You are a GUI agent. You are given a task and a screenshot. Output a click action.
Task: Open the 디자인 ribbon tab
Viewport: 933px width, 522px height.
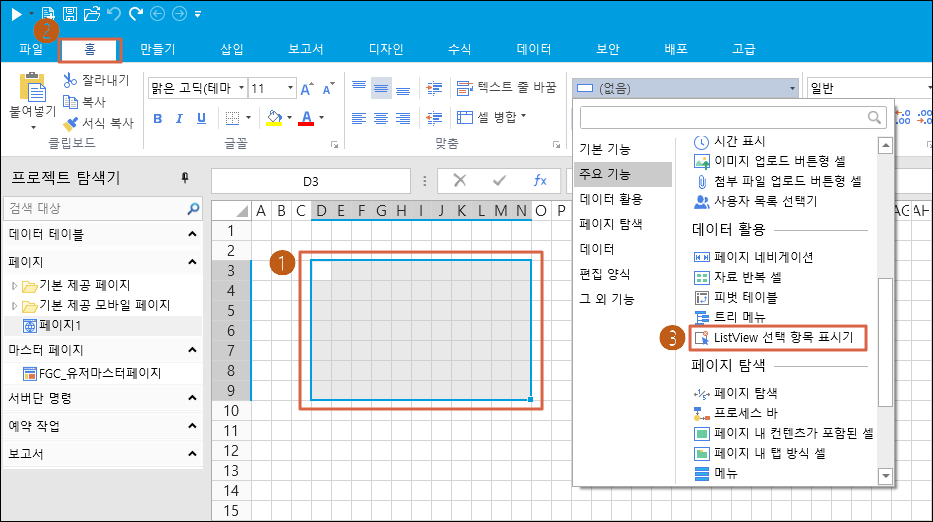coord(386,49)
